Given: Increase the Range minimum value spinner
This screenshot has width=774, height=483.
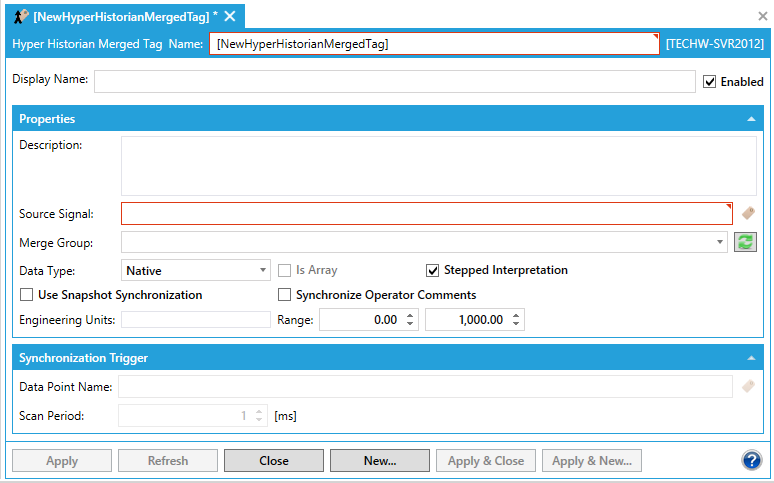Looking at the screenshot, I should tap(410, 316).
